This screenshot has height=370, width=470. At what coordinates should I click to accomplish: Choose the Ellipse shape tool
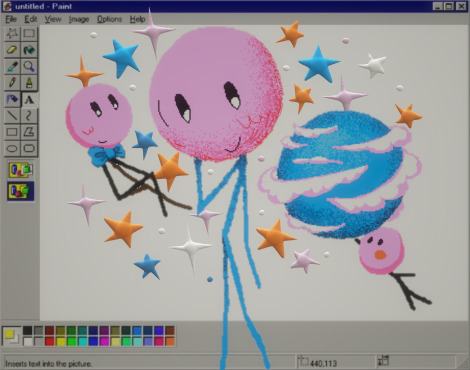pos(12,148)
